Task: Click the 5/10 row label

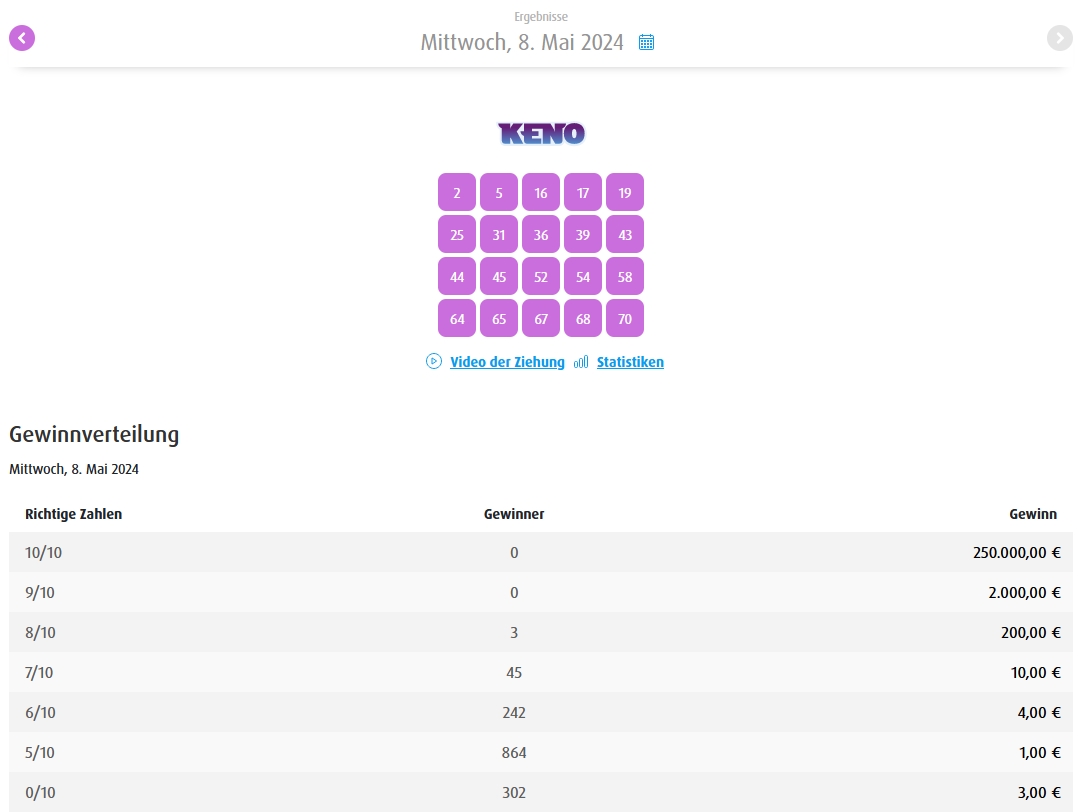Action: (x=40, y=752)
